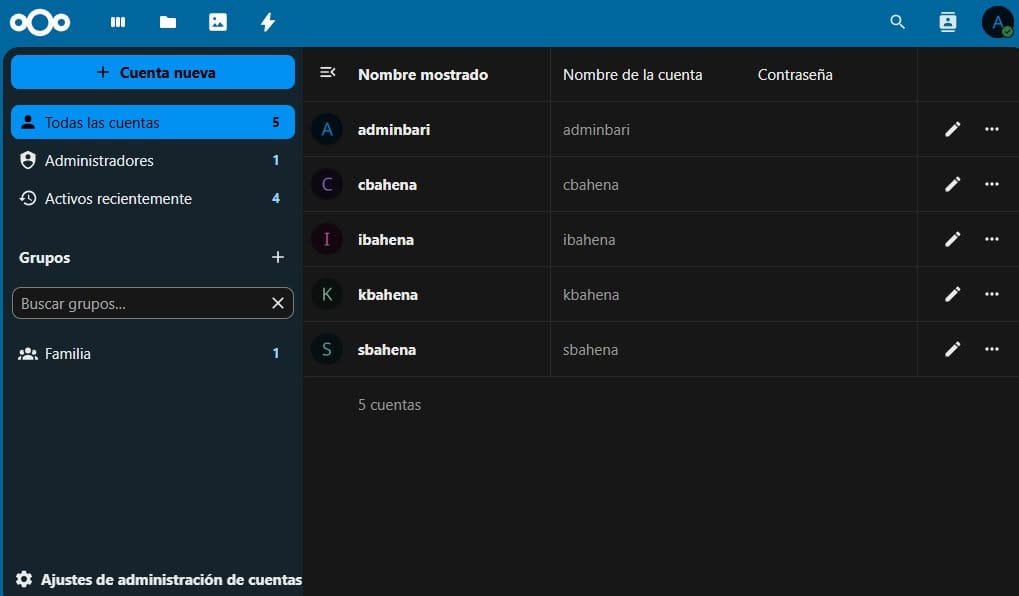Image resolution: width=1019 pixels, height=596 pixels.
Task: Click the adminbari display name
Action: point(394,129)
